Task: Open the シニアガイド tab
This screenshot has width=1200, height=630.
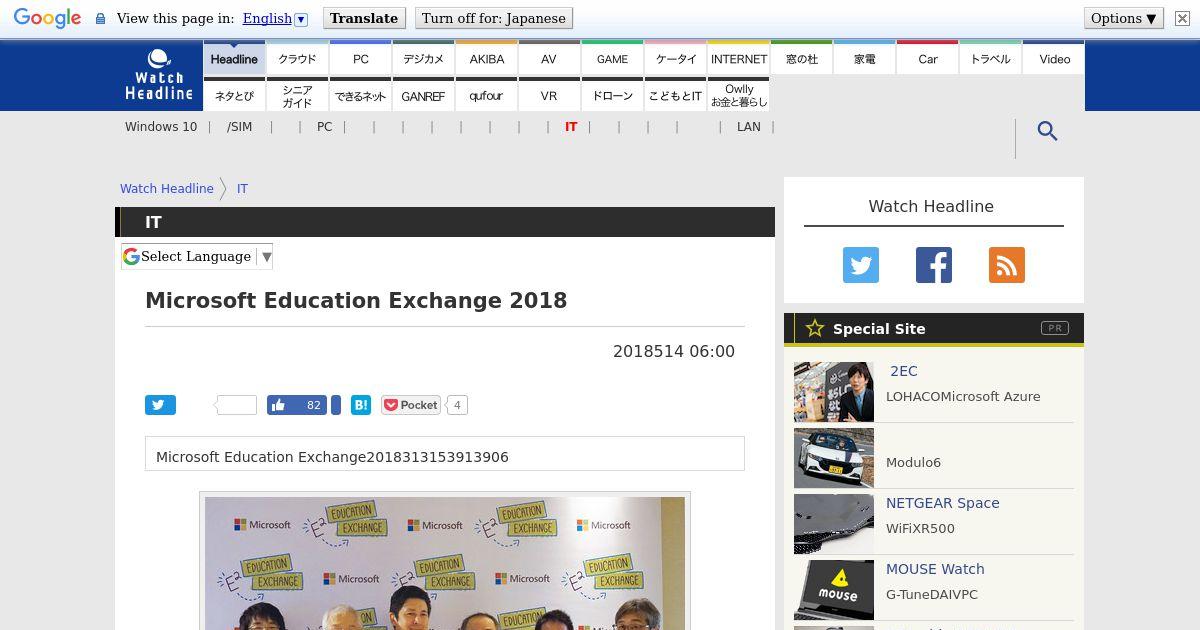Action: tap(297, 96)
